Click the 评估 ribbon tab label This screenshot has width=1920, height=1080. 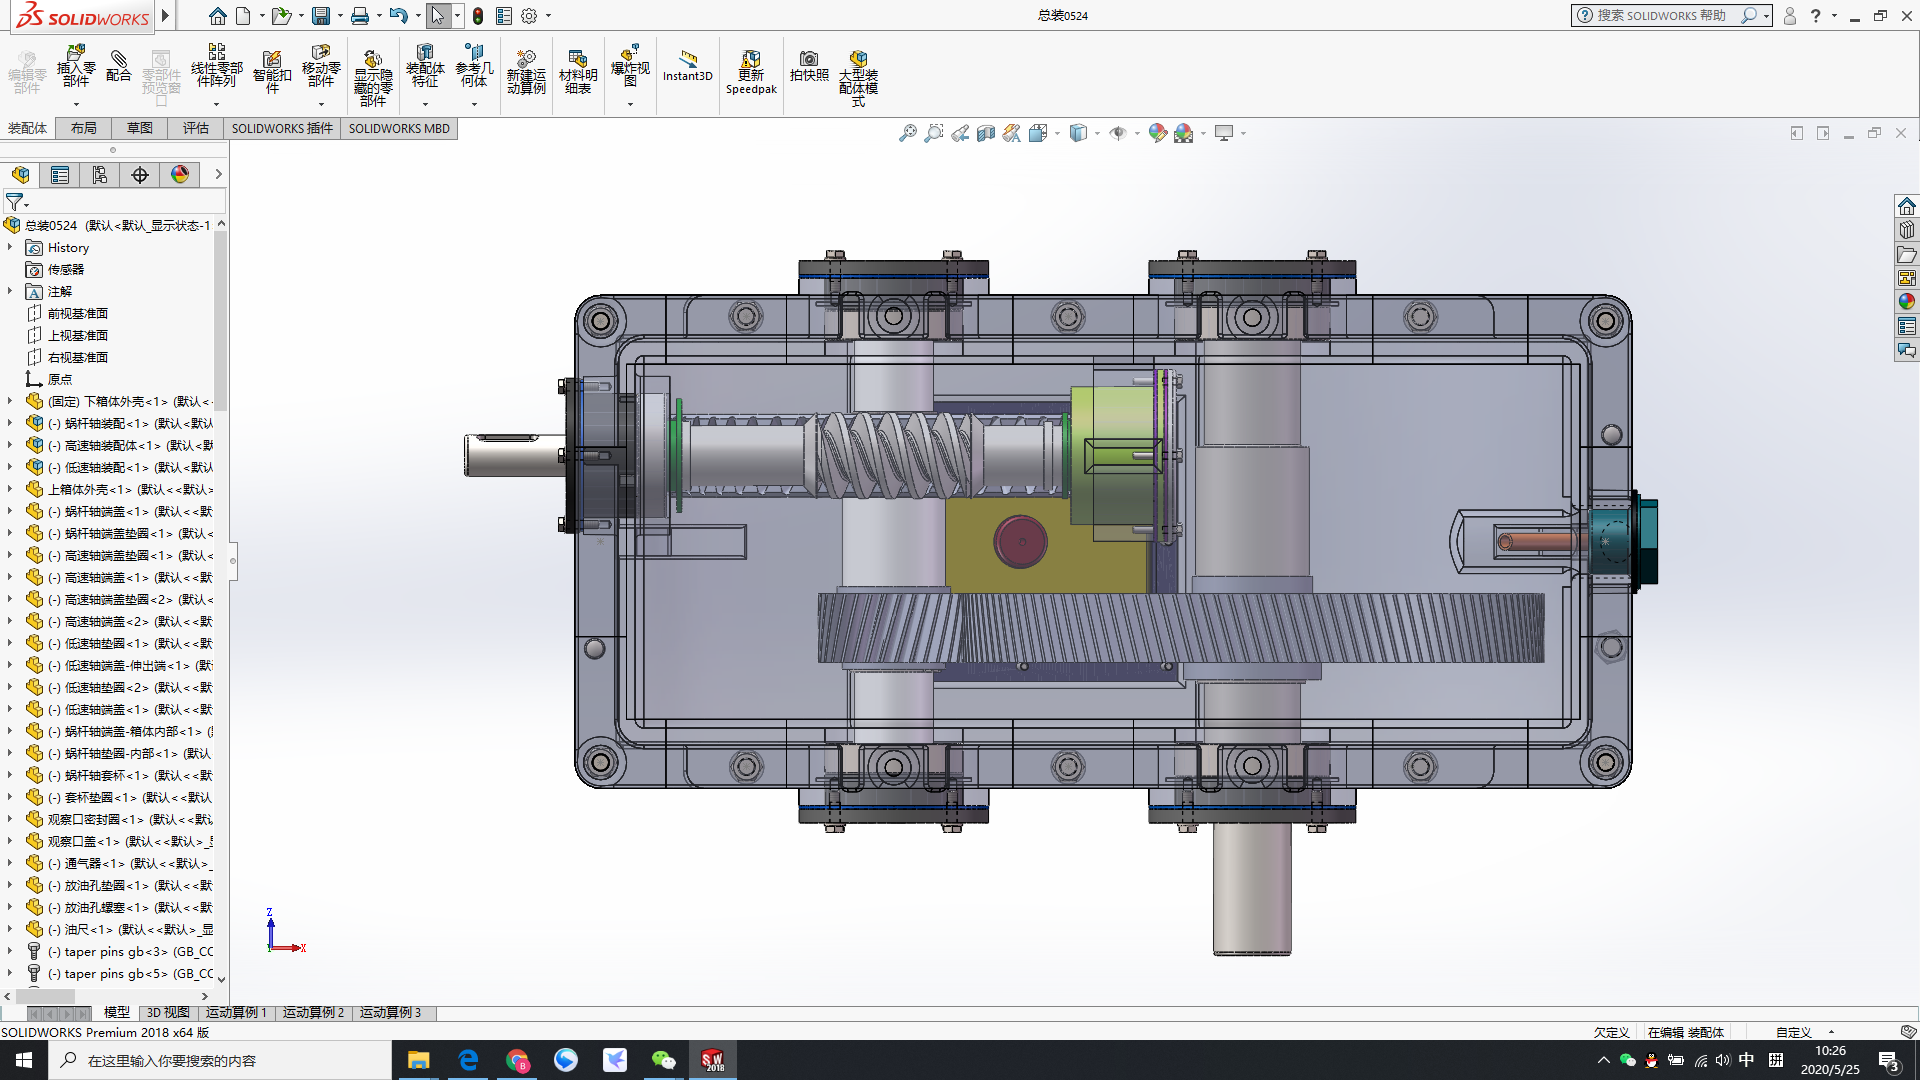click(x=194, y=128)
